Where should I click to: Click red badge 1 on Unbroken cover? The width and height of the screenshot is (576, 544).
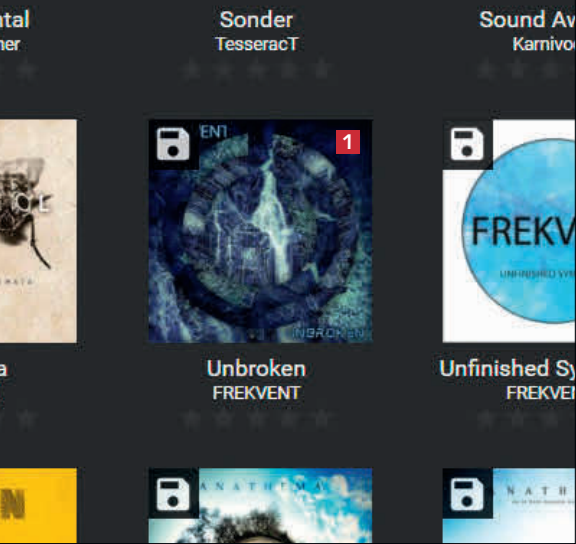pos(348,142)
